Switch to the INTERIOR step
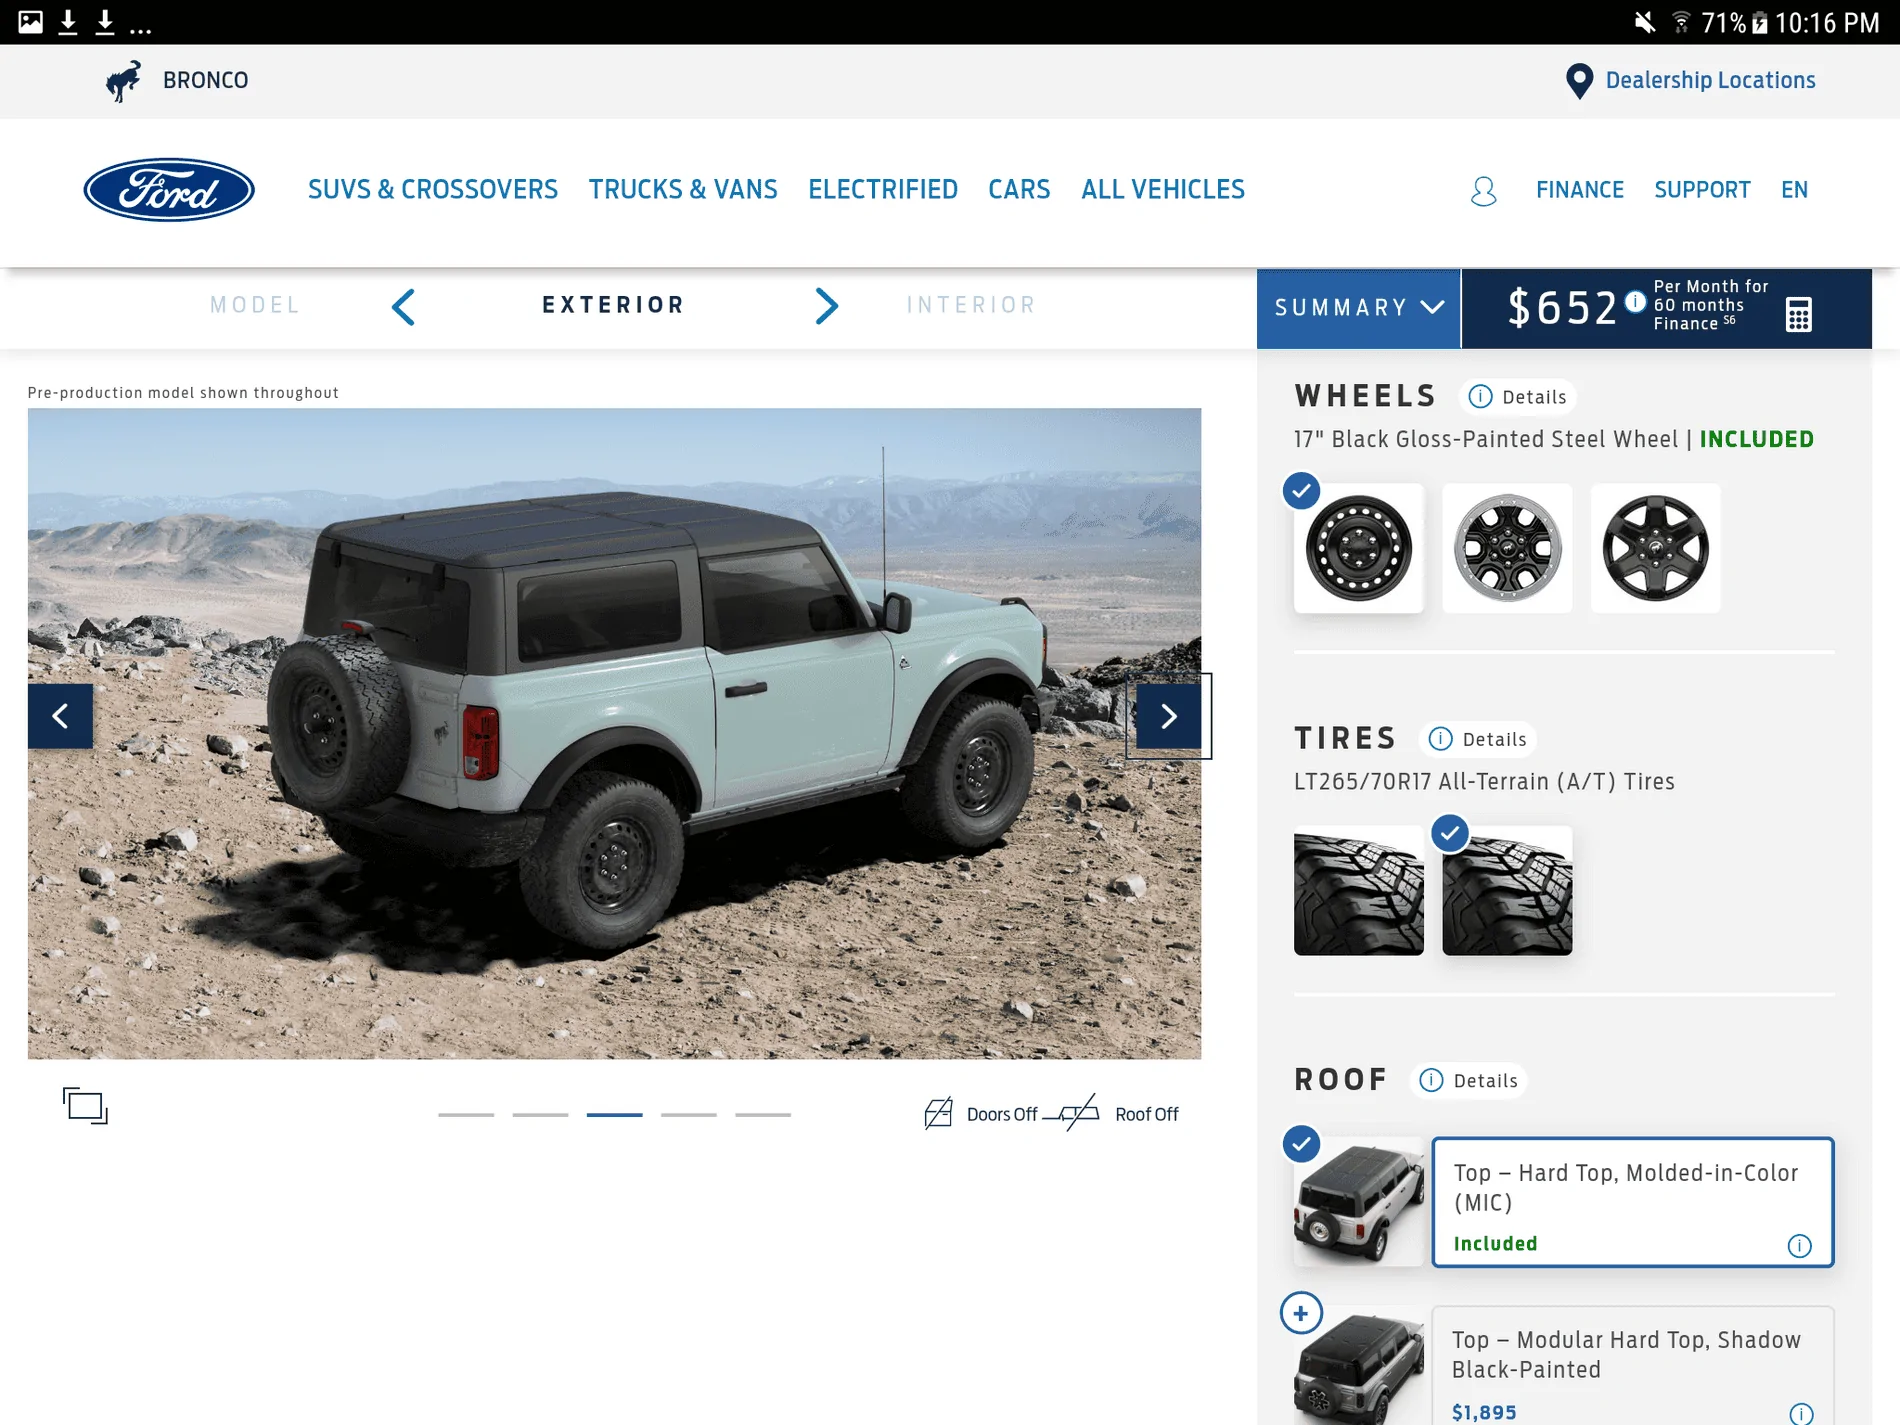The height and width of the screenshot is (1425, 1900). (x=971, y=305)
